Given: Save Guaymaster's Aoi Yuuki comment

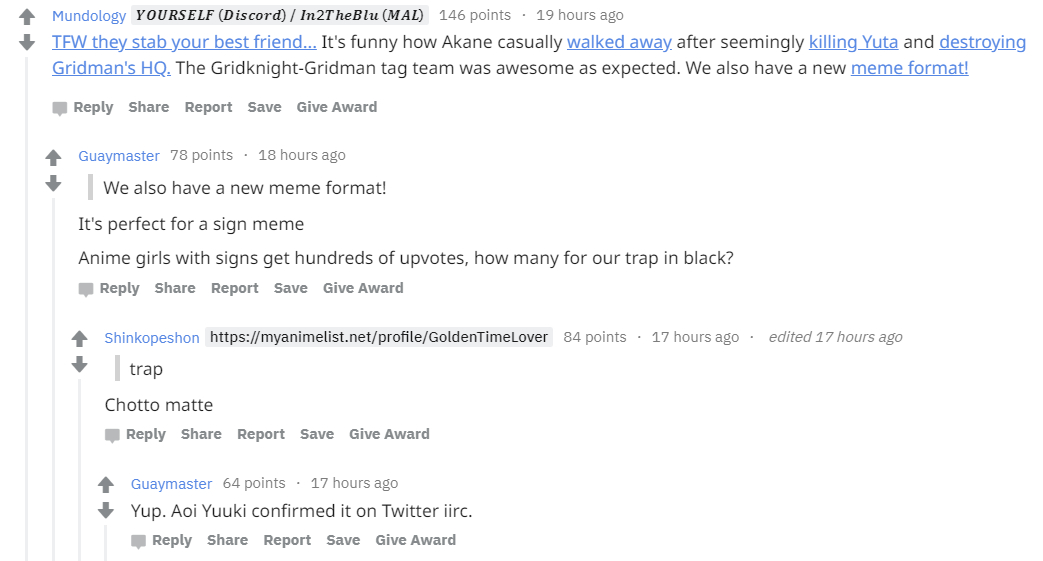Looking at the screenshot, I should pos(343,540).
